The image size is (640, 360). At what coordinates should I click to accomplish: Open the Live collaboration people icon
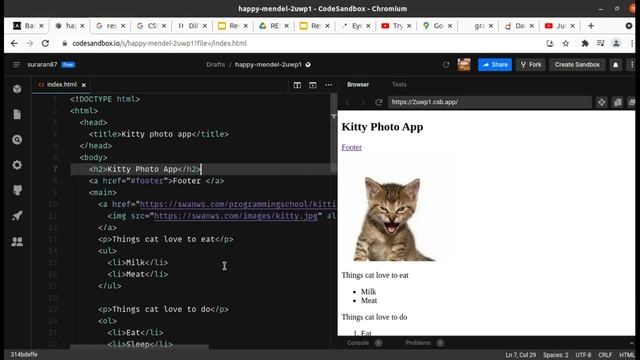pyautogui.click(x=17, y=241)
